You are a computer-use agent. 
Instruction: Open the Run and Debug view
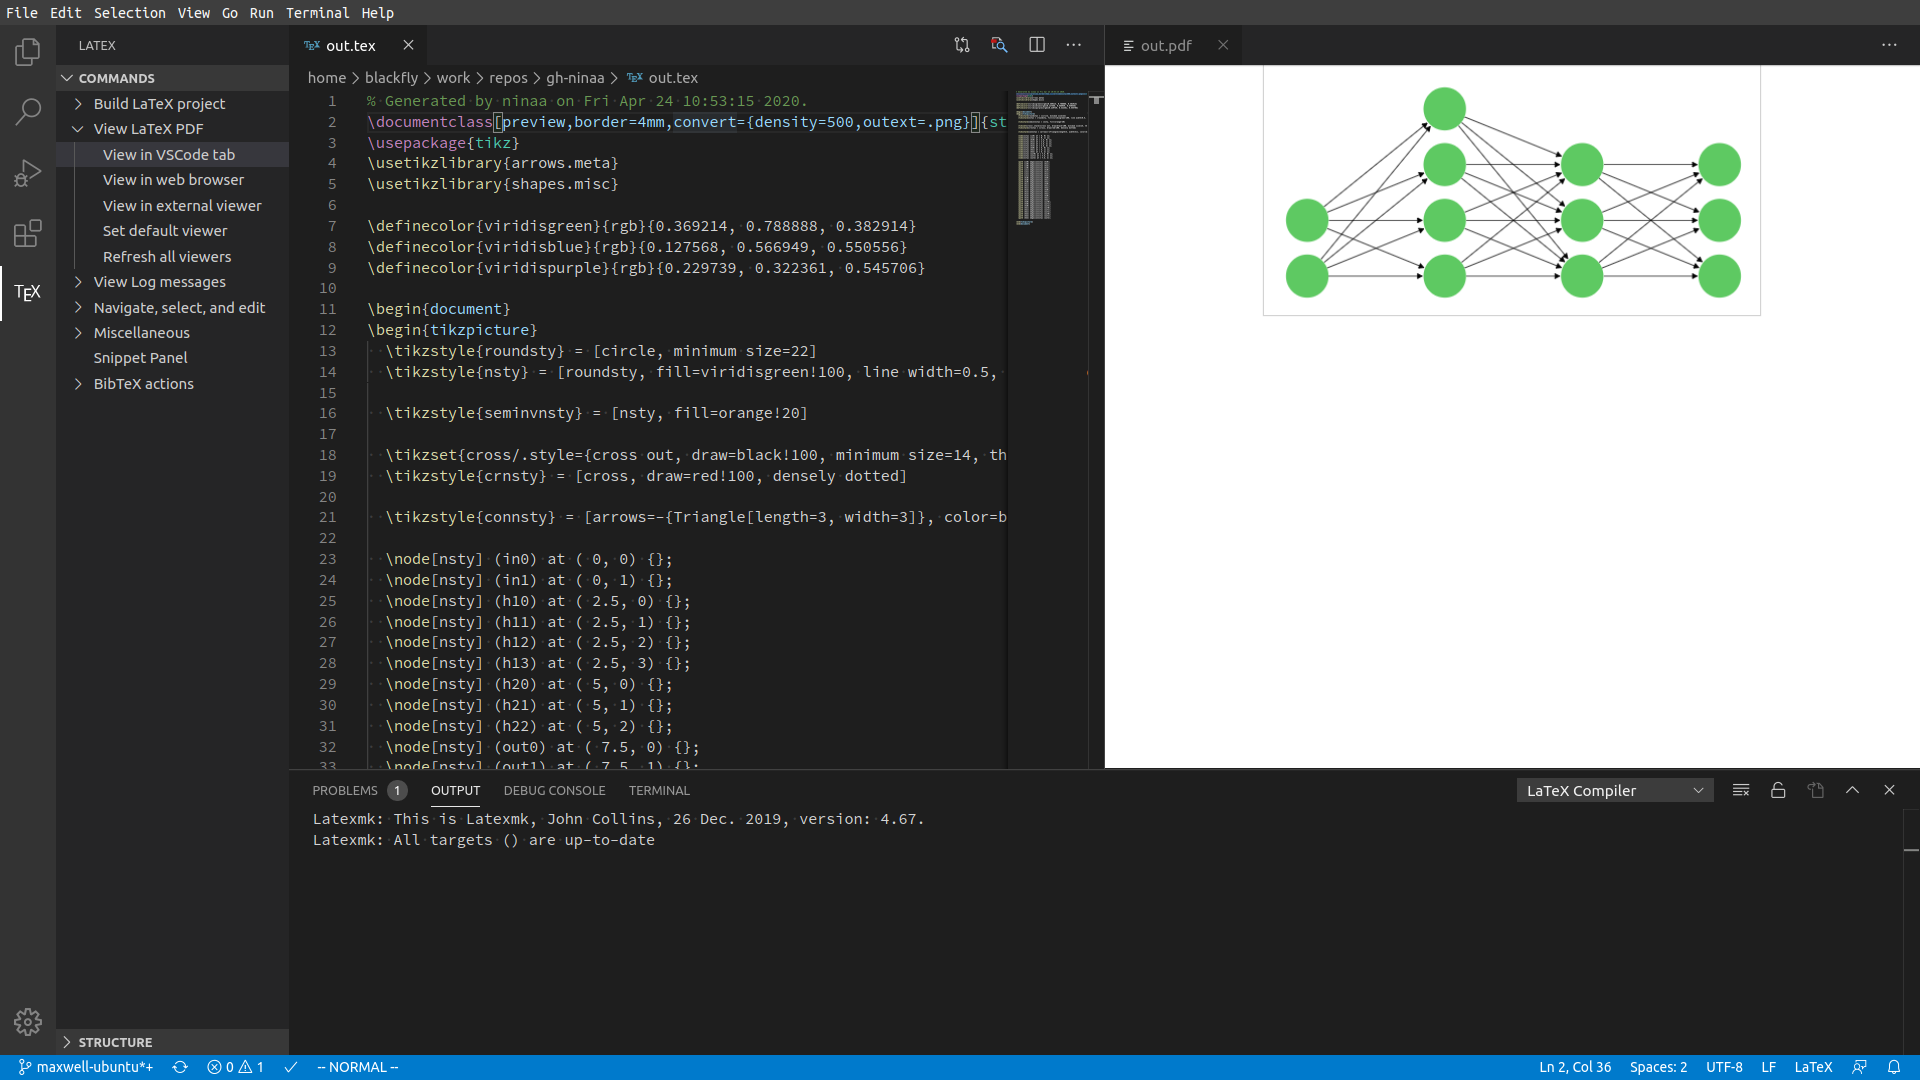pyautogui.click(x=28, y=173)
